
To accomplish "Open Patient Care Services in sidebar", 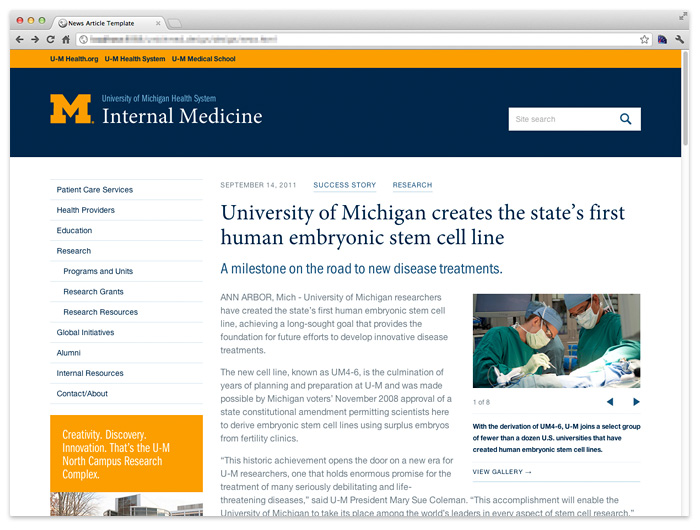I will pos(126,190).
